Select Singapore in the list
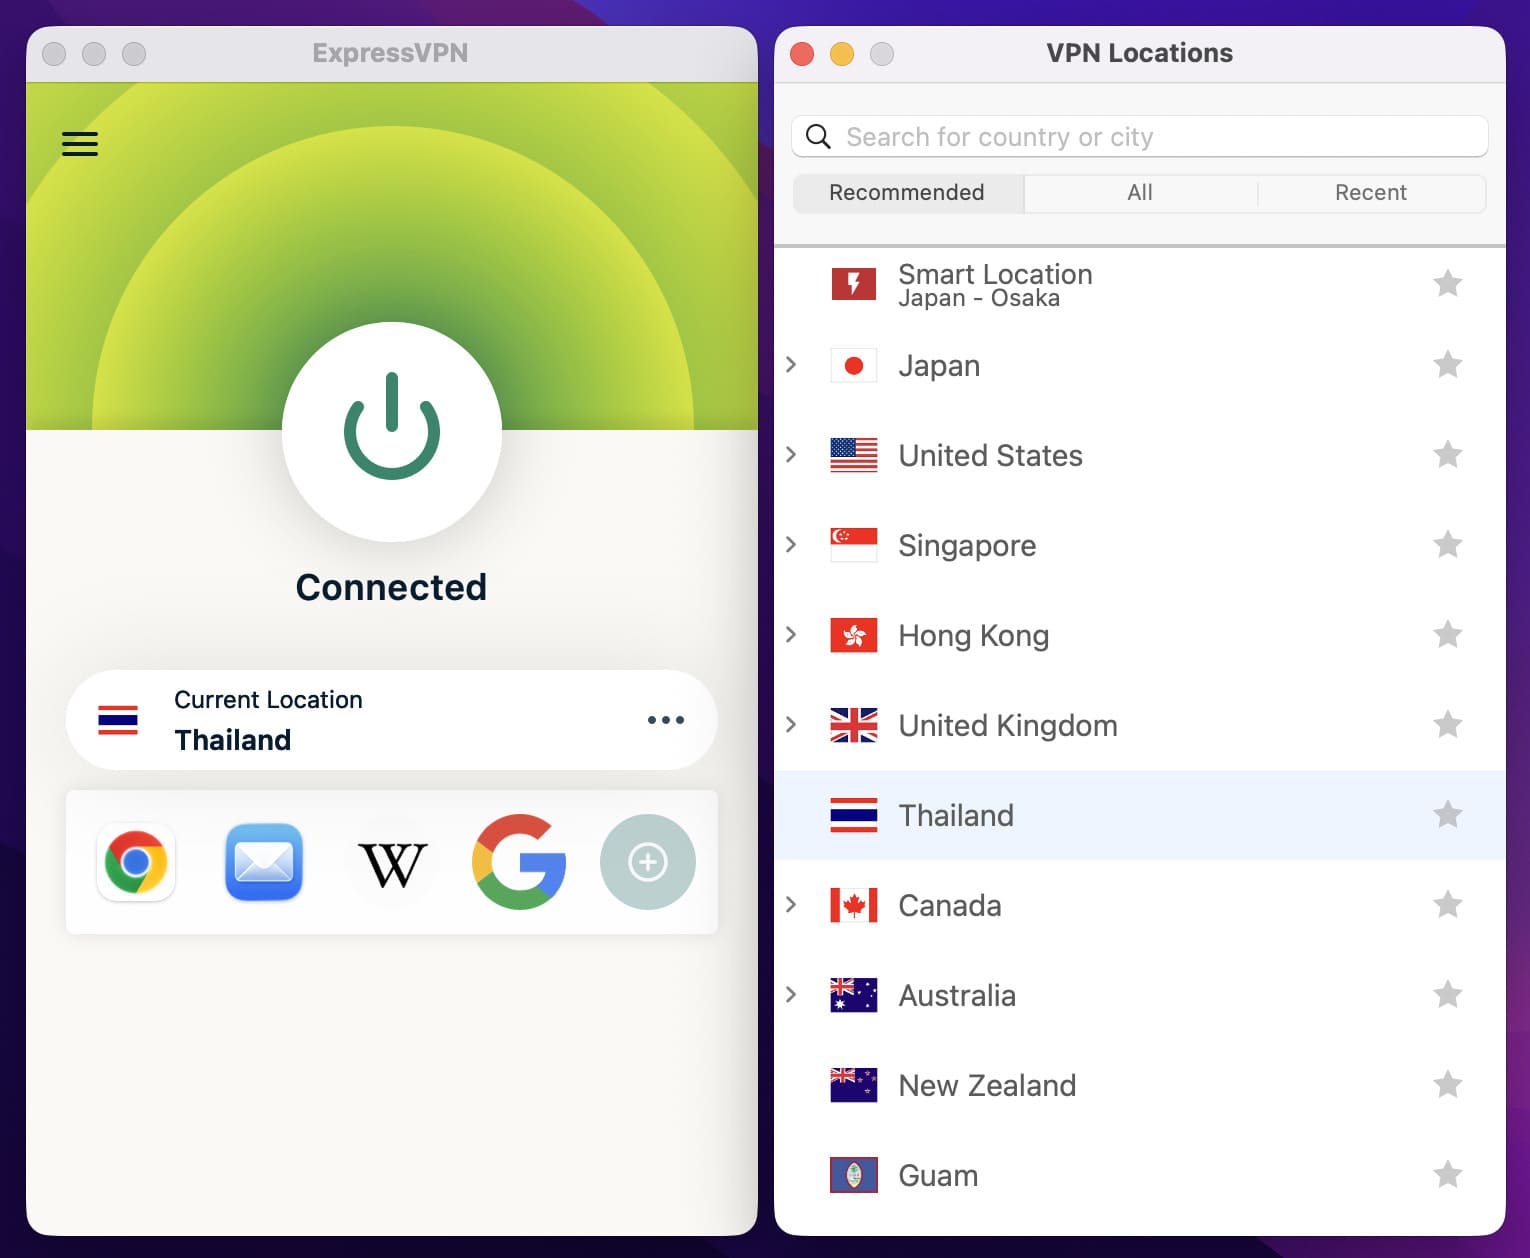1530x1258 pixels. tap(1140, 545)
